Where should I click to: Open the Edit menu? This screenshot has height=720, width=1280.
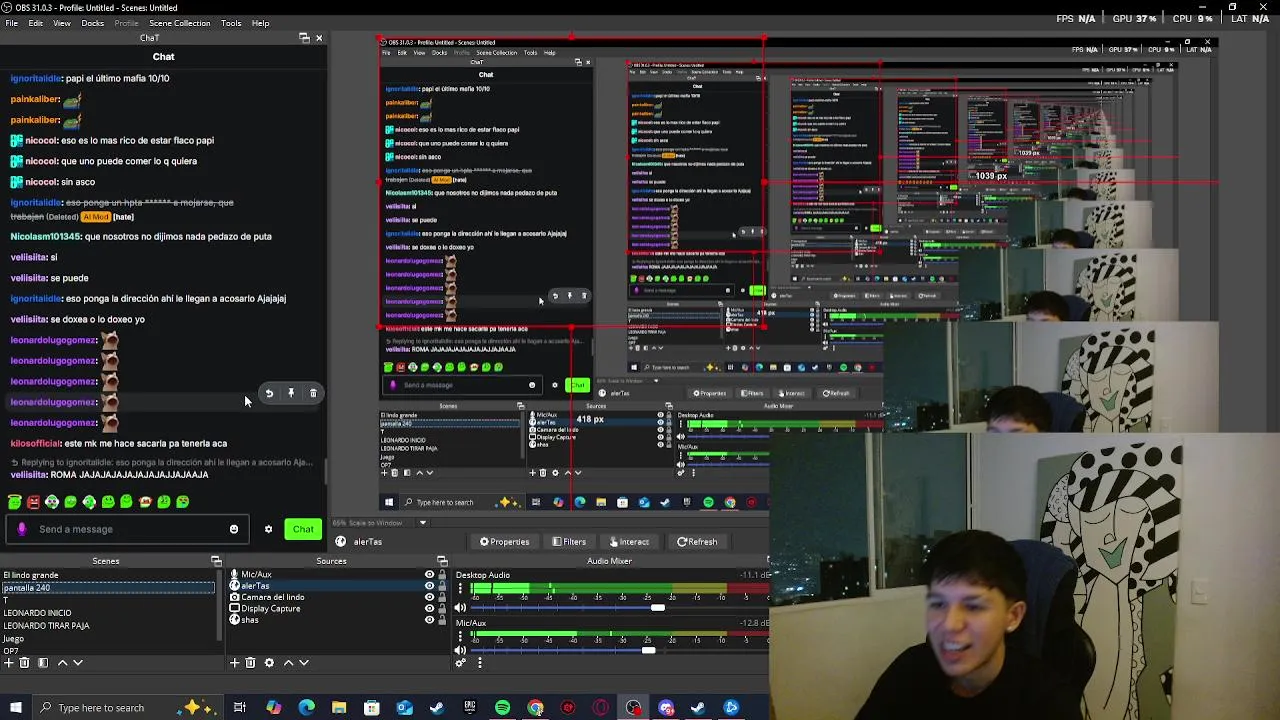pos(35,23)
